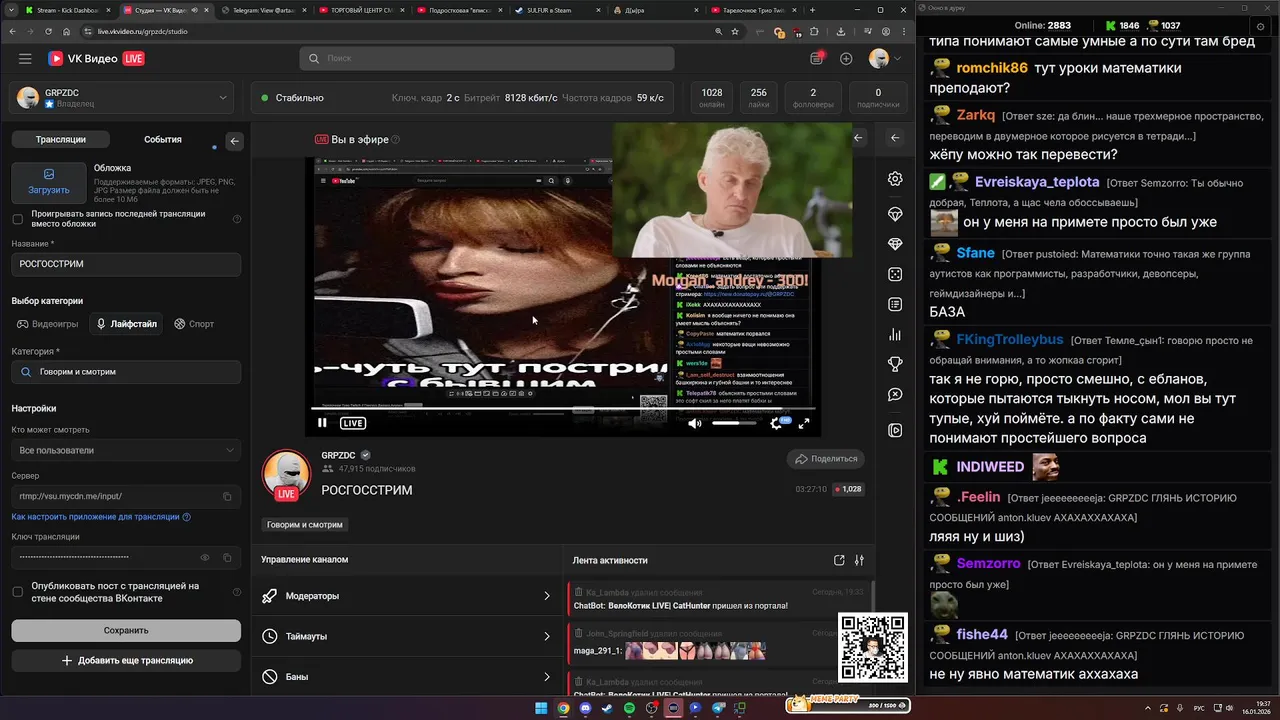Screen dimensions: 1280x720
Task: Switch to ТОРГОВЫЙ ЦЕНТР browser tab
Action: 359,10
